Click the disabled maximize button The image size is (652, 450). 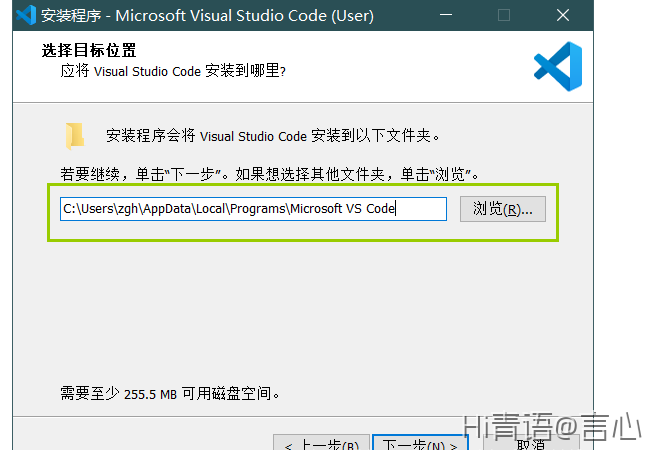click(x=504, y=15)
